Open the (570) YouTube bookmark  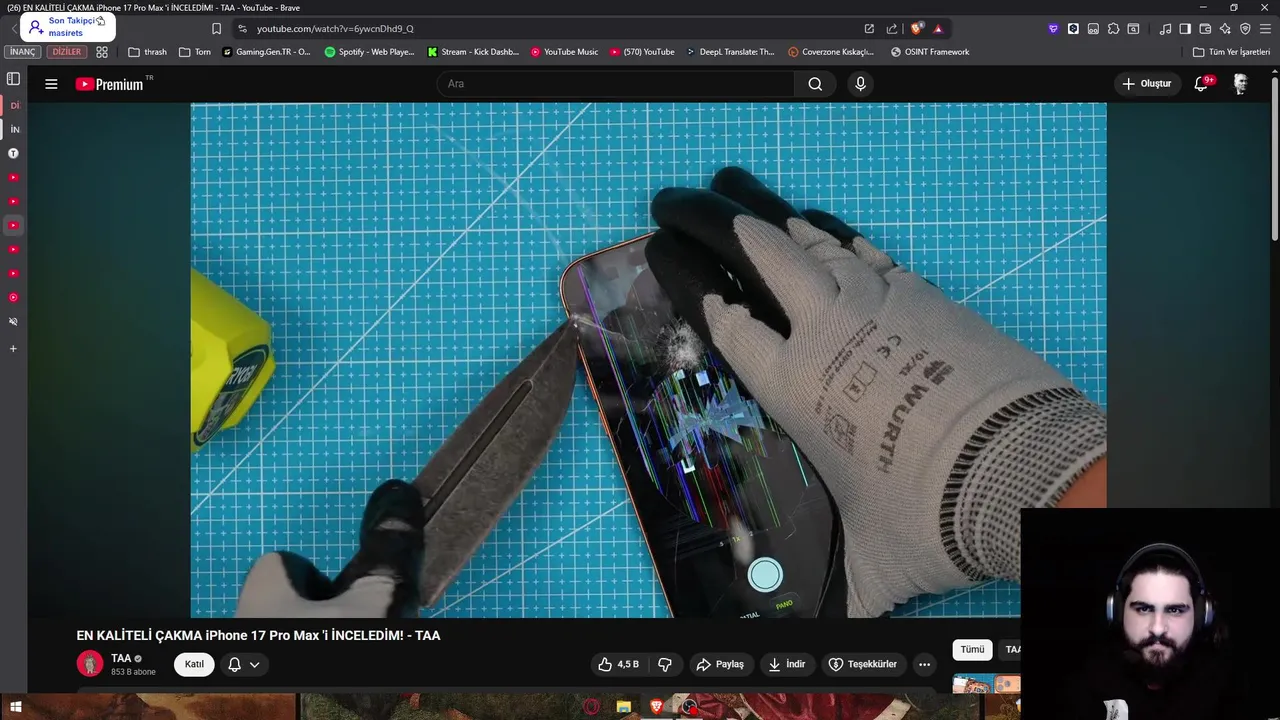pos(642,52)
